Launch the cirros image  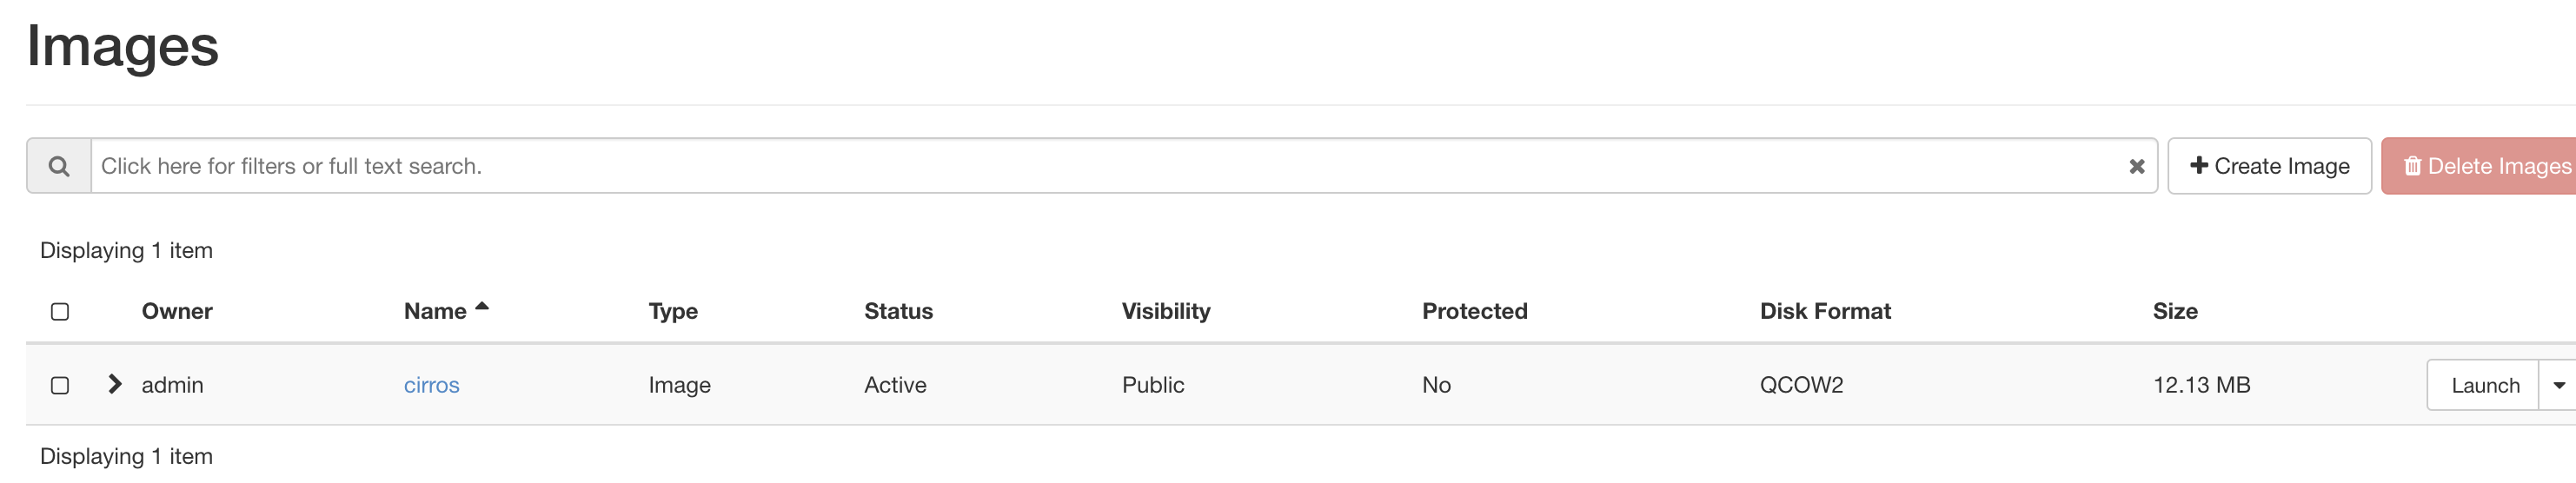pos(2484,385)
